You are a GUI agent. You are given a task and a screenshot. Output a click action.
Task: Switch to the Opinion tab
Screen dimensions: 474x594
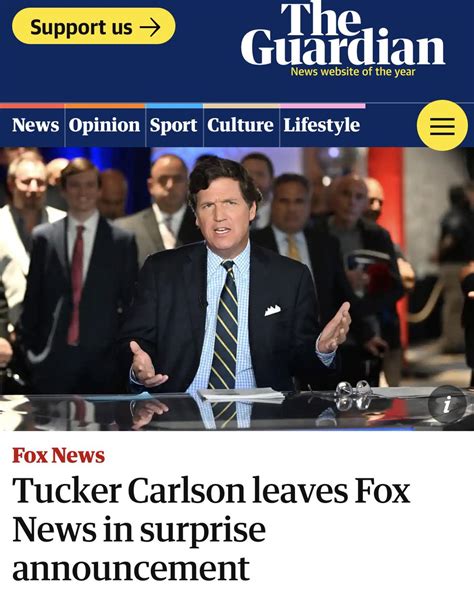point(105,125)
